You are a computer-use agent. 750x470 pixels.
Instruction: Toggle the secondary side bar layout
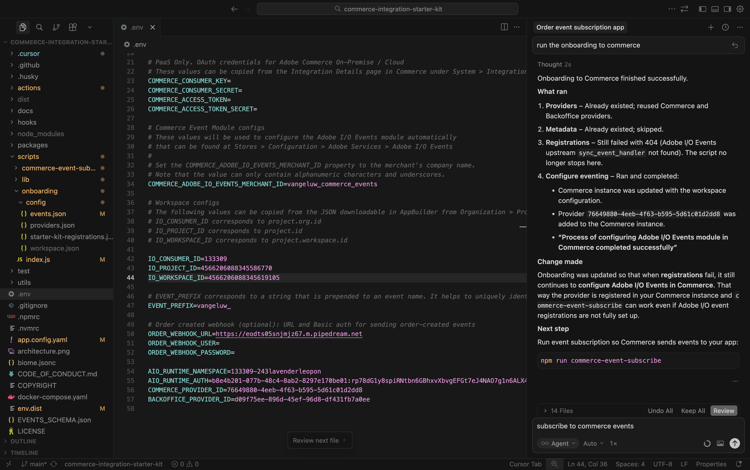(727, 9)
